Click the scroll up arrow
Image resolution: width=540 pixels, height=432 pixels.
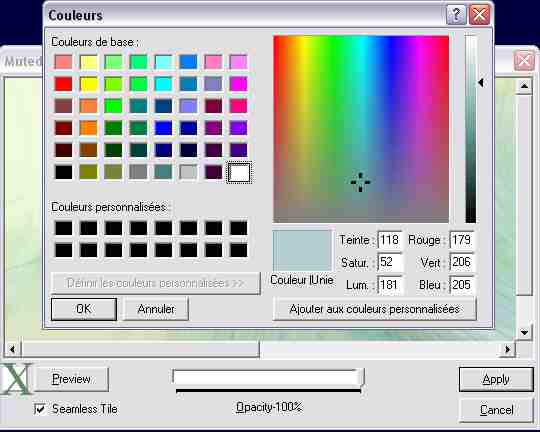524,85
